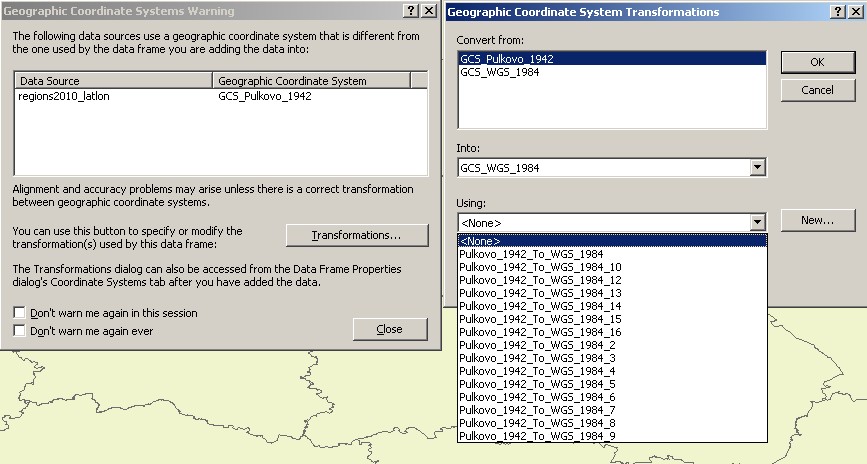Pick Pulkovo_1942_To_WGS_1984_15 from list
867x464 pixels.
tap(612, 319)
